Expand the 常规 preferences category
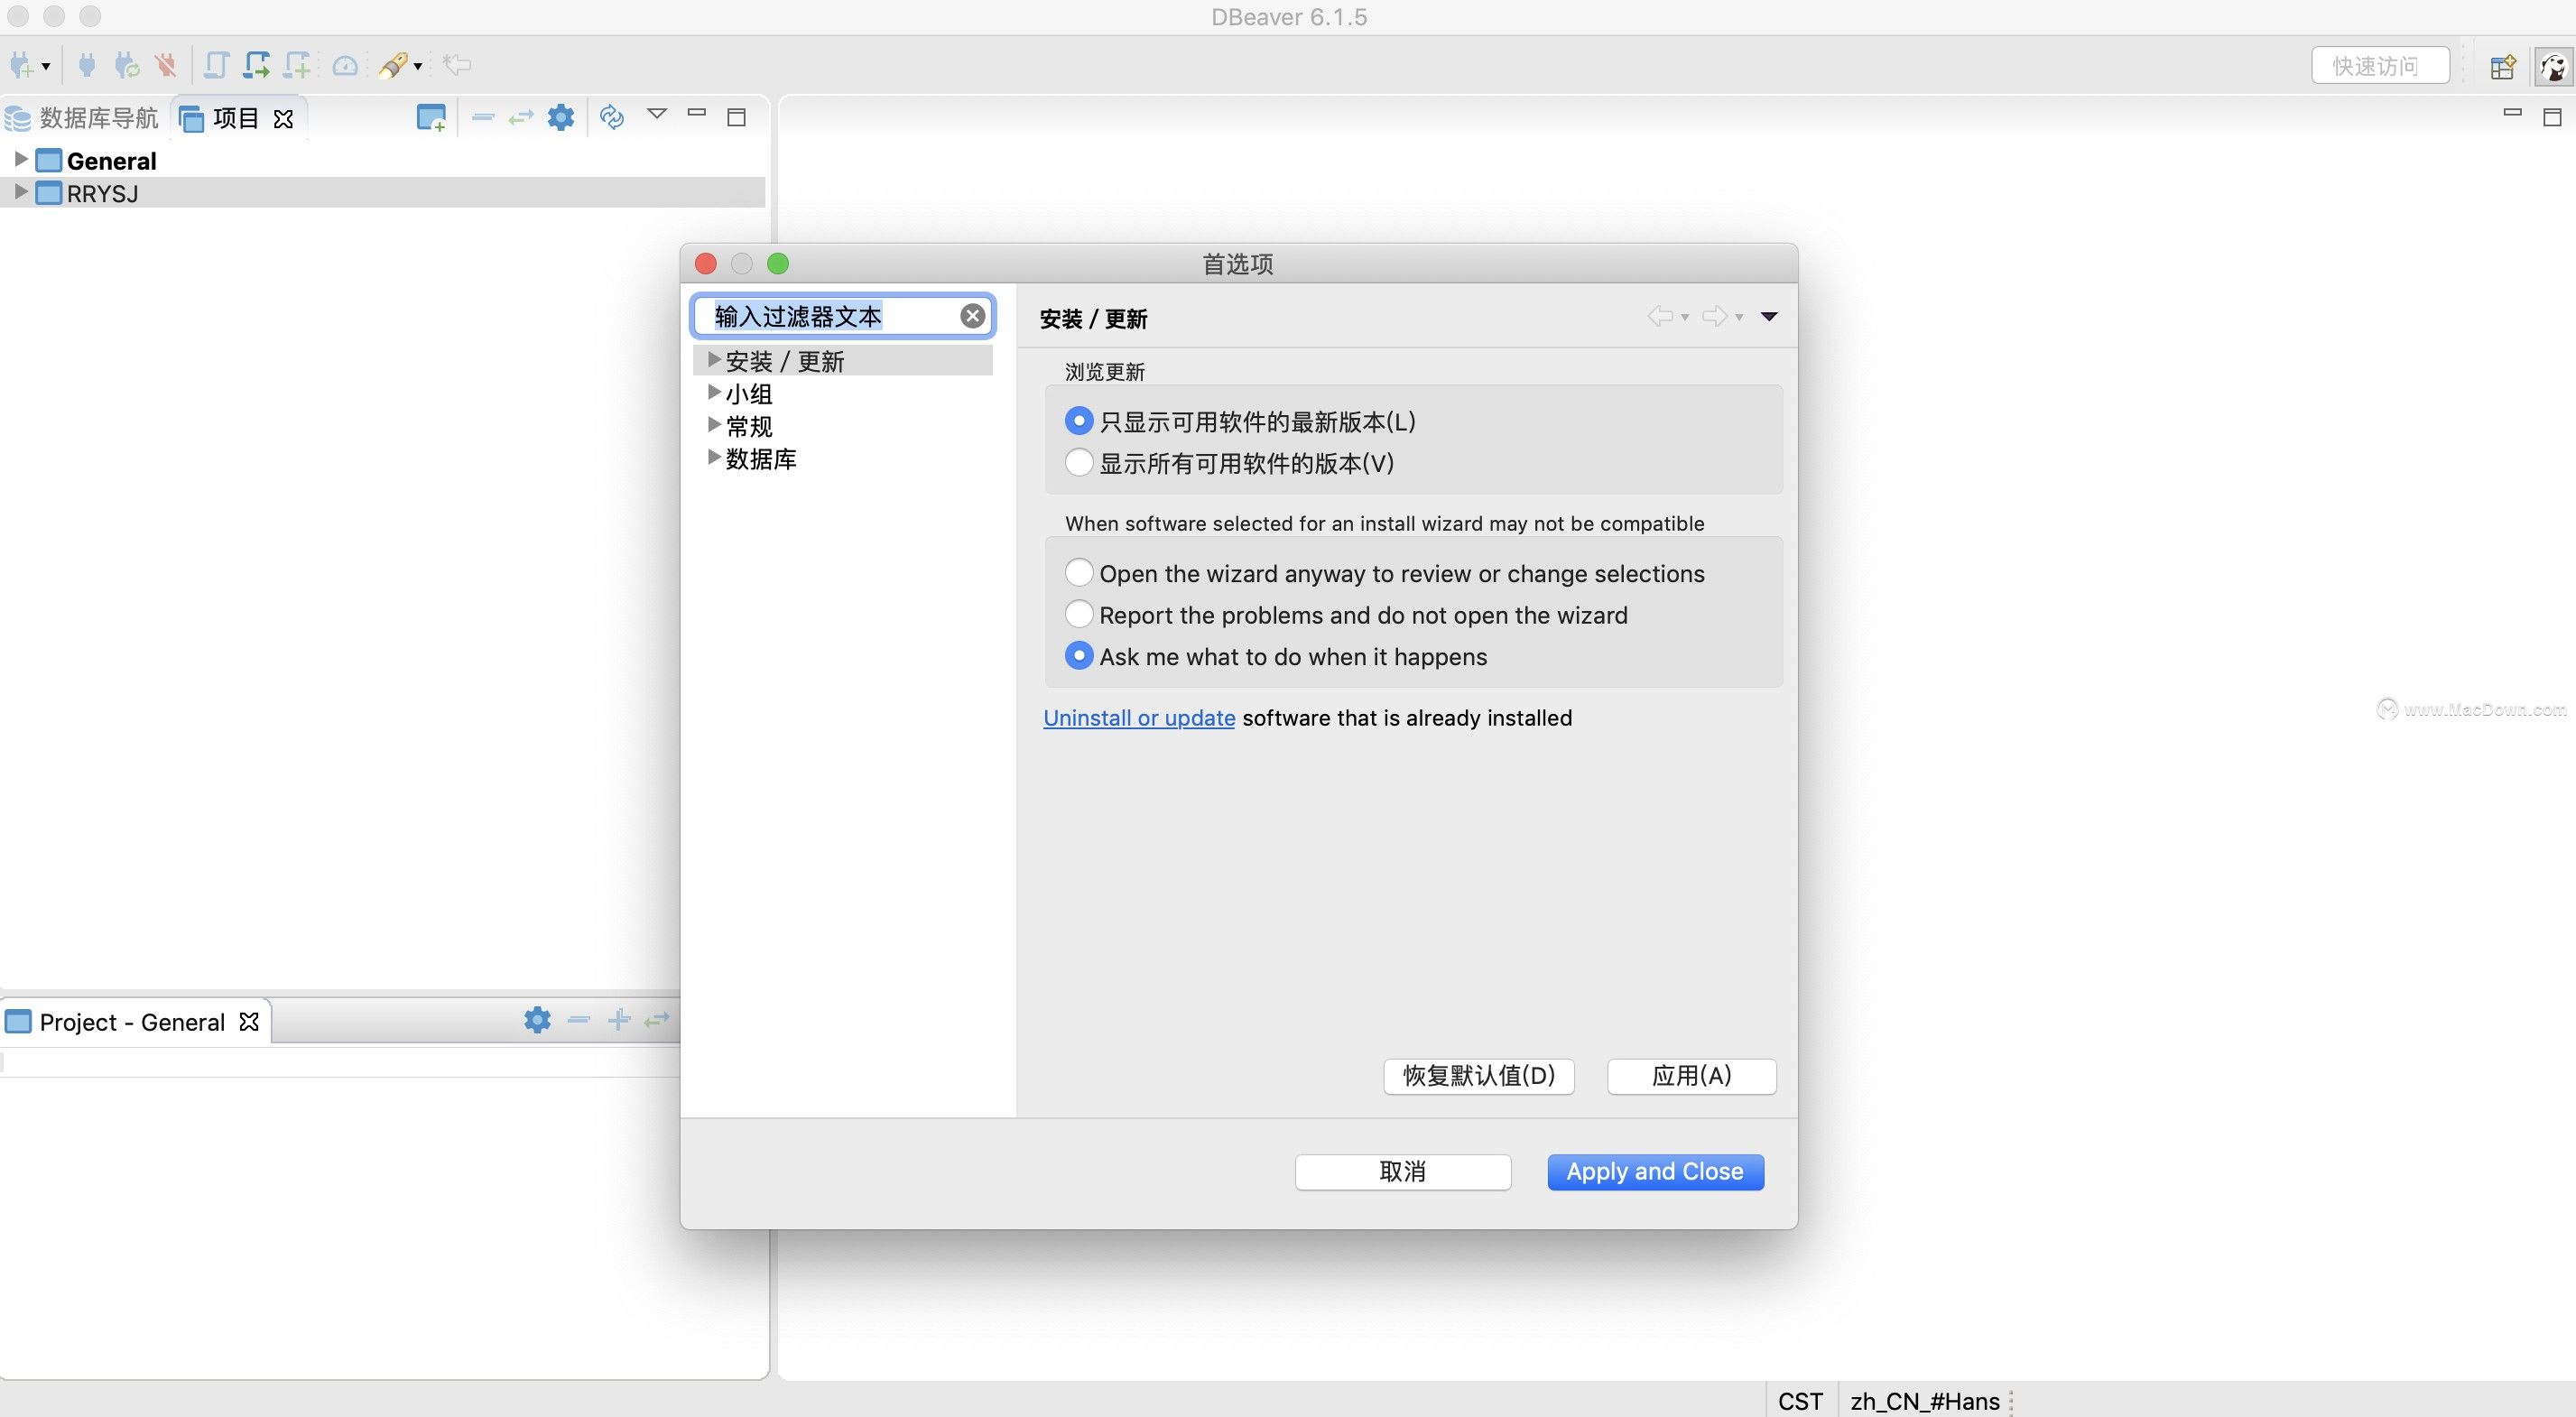Viewport: 2576px width, 1417px height. [x=714, y=425]
